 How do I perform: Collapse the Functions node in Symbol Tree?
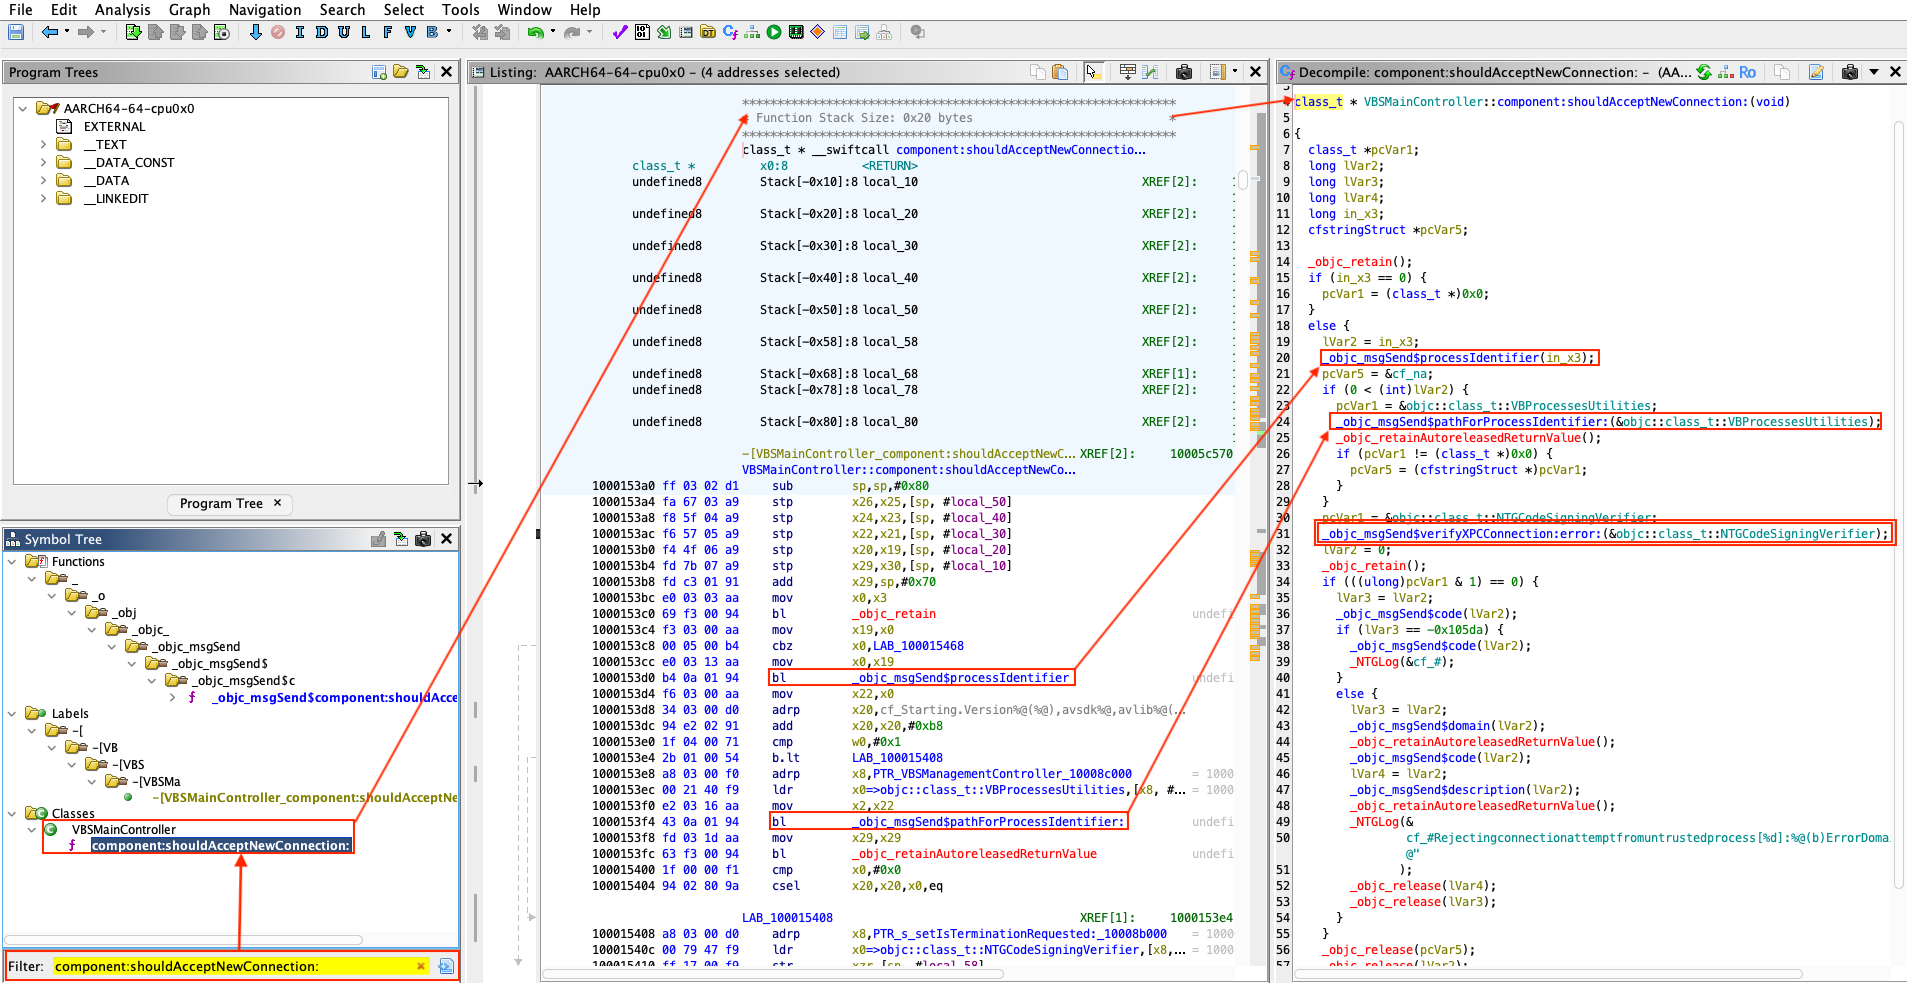(12, 562)
